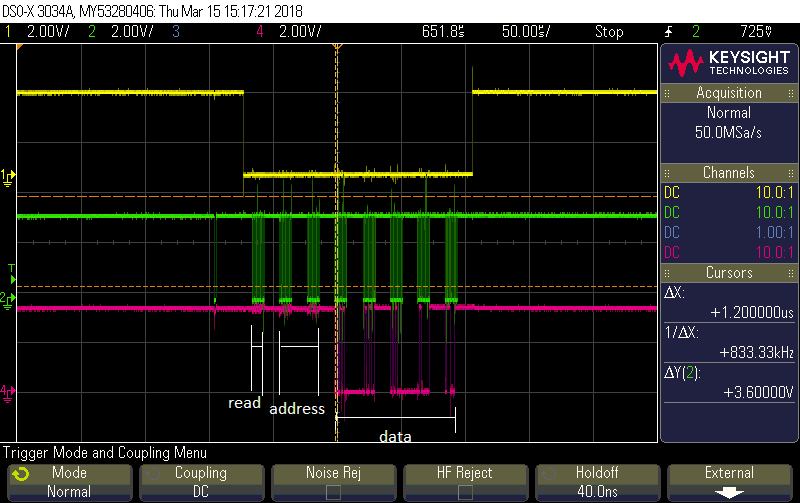Image resolution: width=800 pixels, height=503 pixels.
Task: Click the channel 2 ground level marker
Action: point(8,301)
